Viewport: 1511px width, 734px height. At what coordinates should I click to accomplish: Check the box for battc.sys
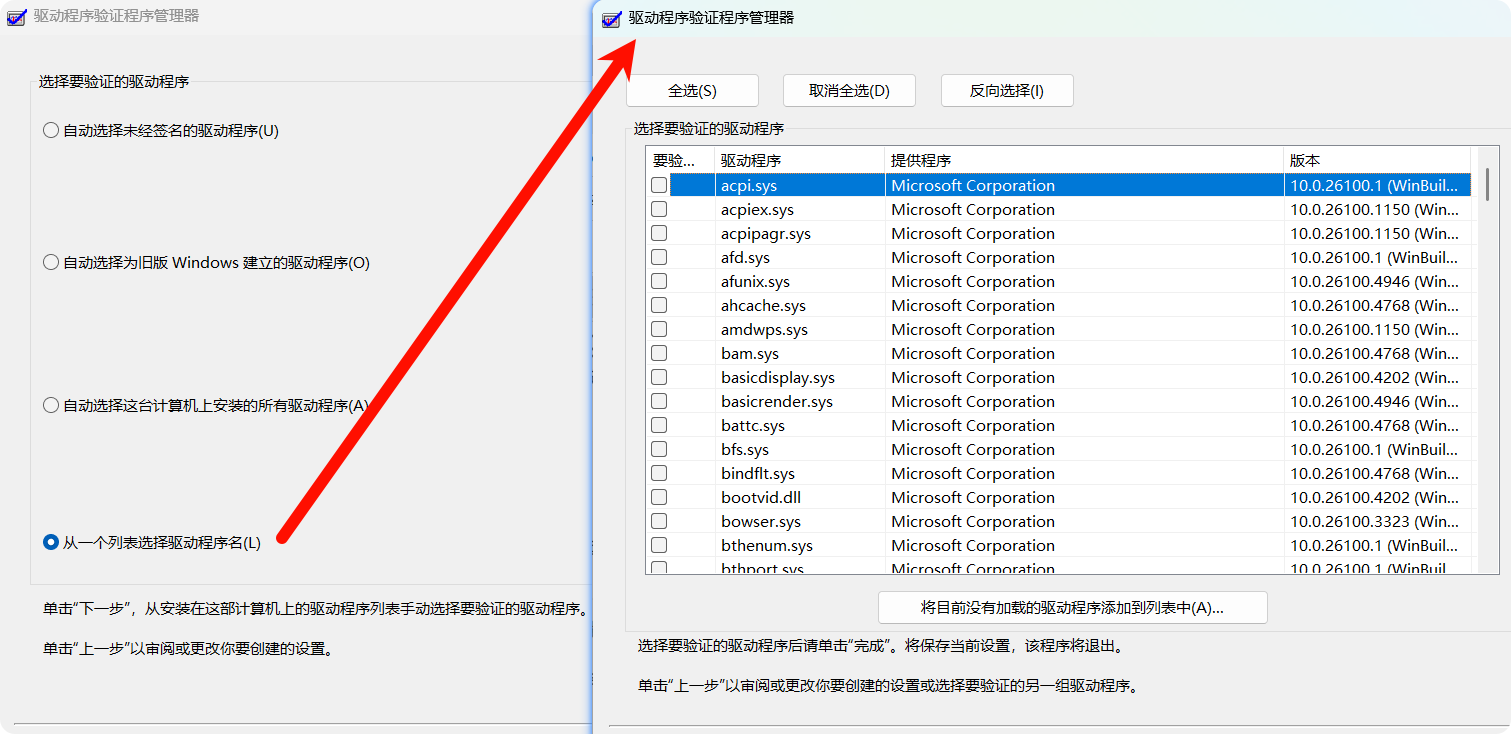(659, 425)
